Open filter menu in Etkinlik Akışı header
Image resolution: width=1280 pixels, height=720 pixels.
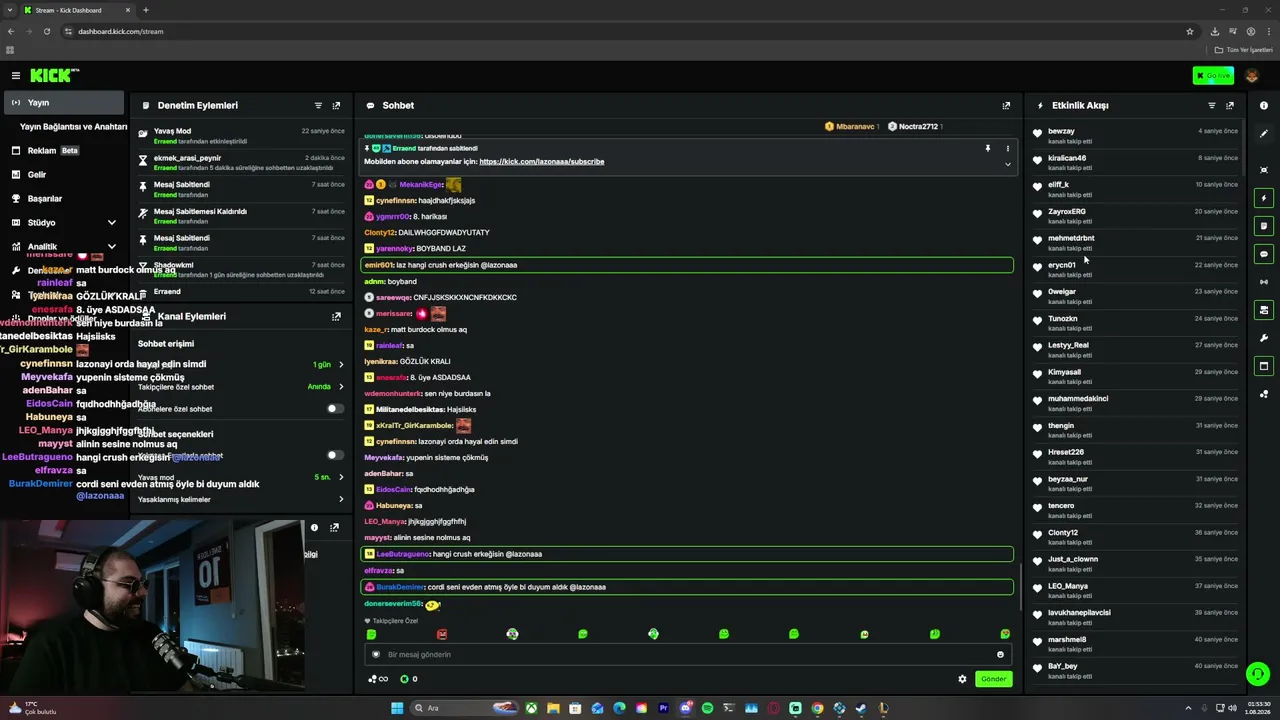pos(1212,105)
